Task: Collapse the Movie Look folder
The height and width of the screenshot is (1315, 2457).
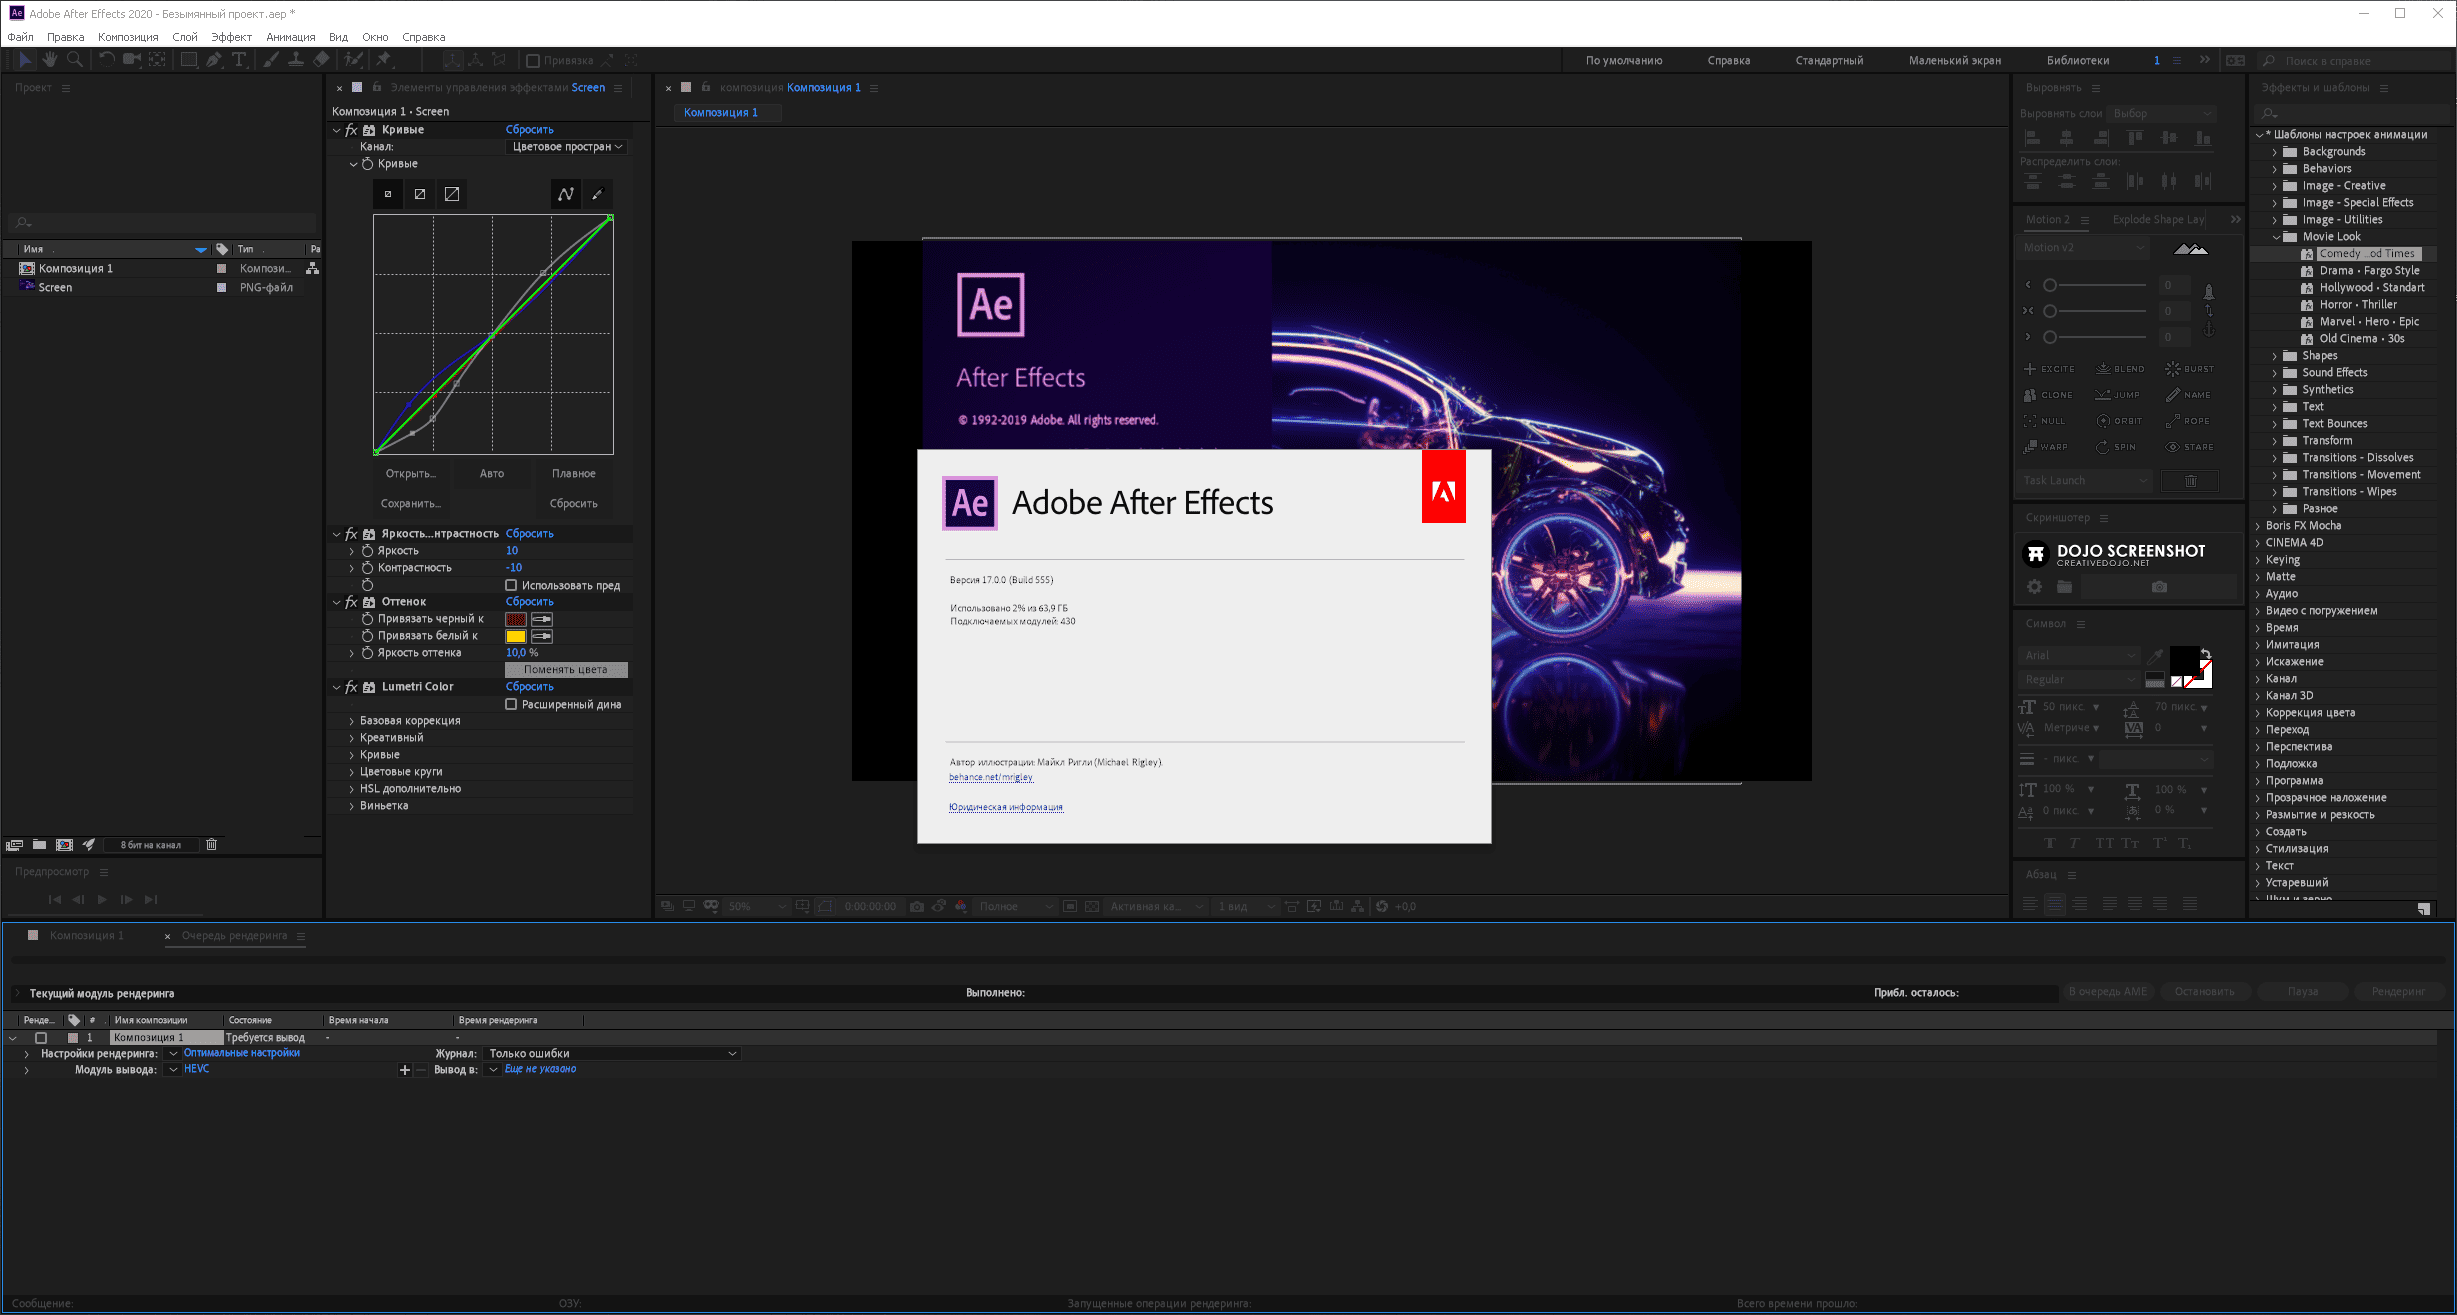Action: point(2276,237)
